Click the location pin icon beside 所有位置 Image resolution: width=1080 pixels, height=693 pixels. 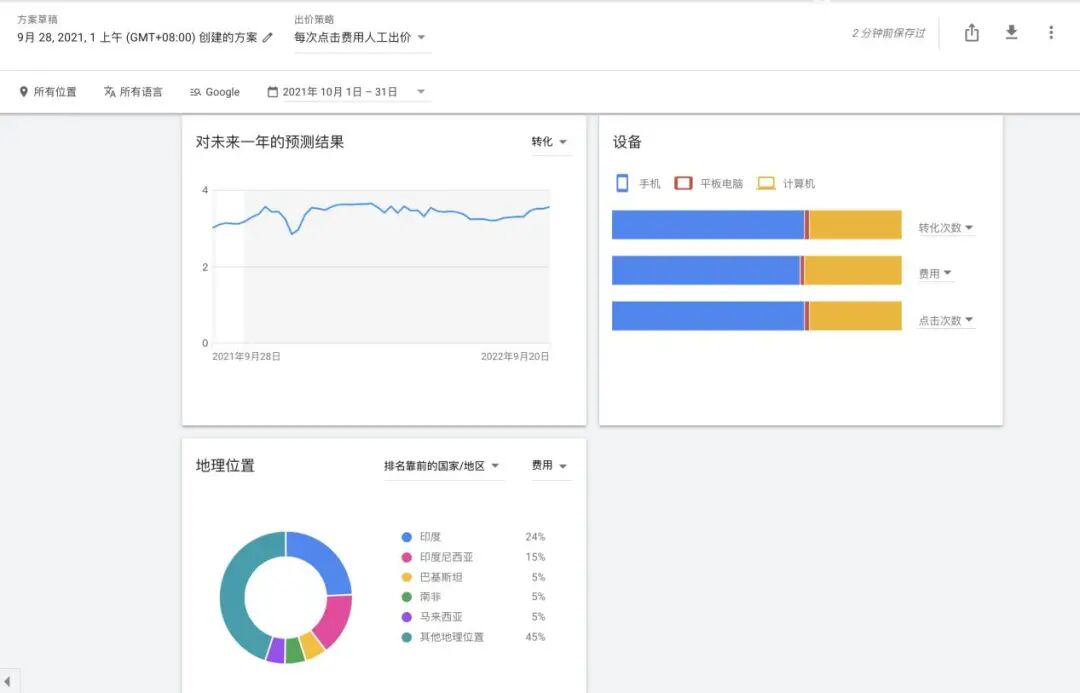pos(23,91)
